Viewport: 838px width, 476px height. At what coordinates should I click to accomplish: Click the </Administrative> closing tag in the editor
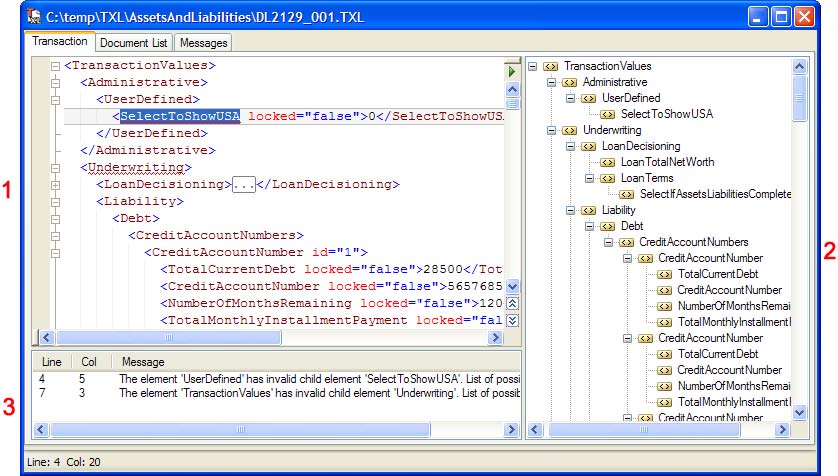click(x=148, y=150)
